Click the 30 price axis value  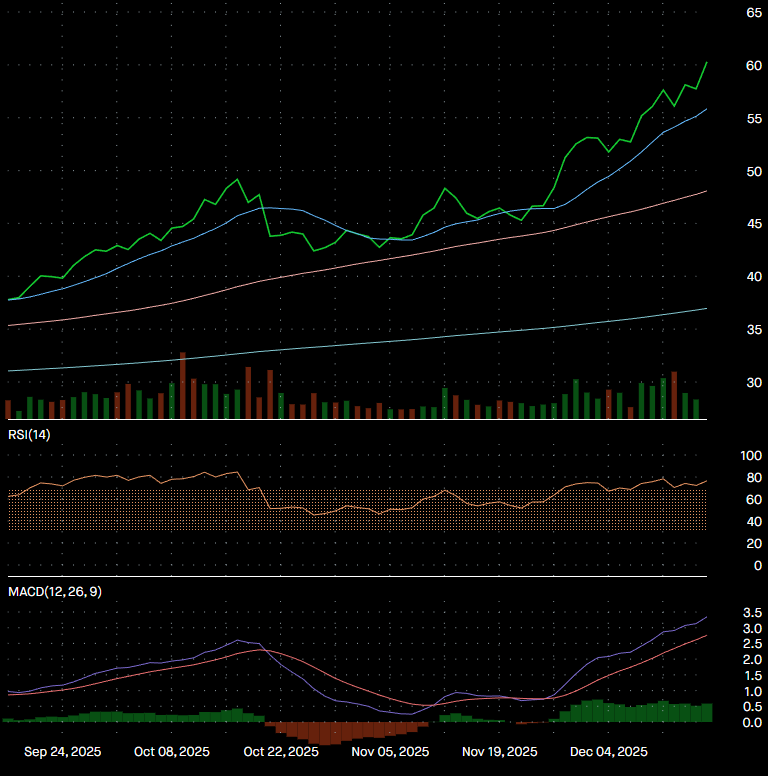coord(754,383)
